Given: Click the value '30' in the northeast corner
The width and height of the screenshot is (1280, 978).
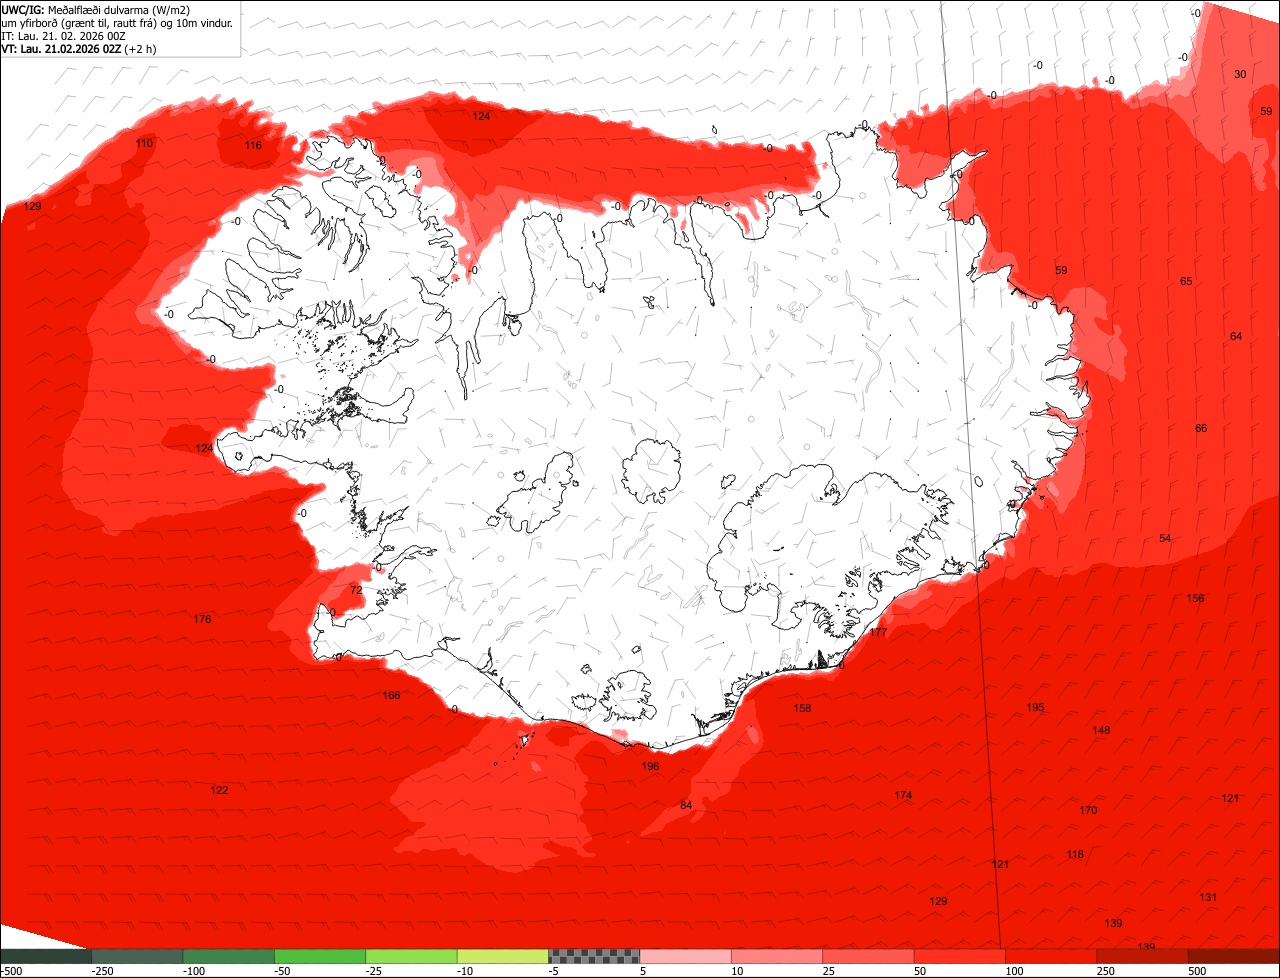Looking at the screenshot, I should 1240,75.
